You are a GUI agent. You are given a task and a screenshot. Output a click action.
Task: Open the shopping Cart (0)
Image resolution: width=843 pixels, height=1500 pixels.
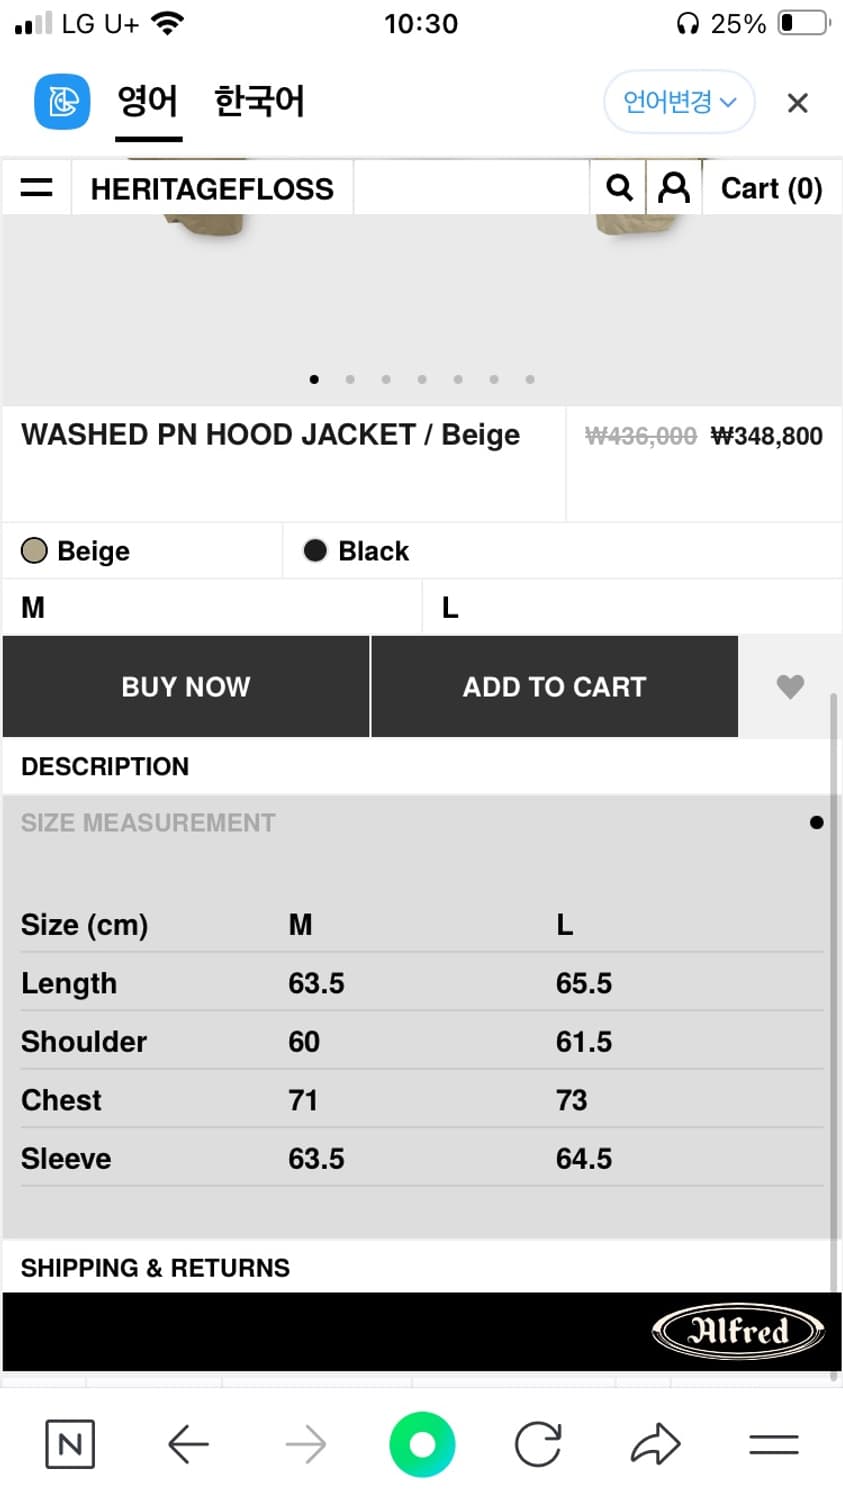771,188
